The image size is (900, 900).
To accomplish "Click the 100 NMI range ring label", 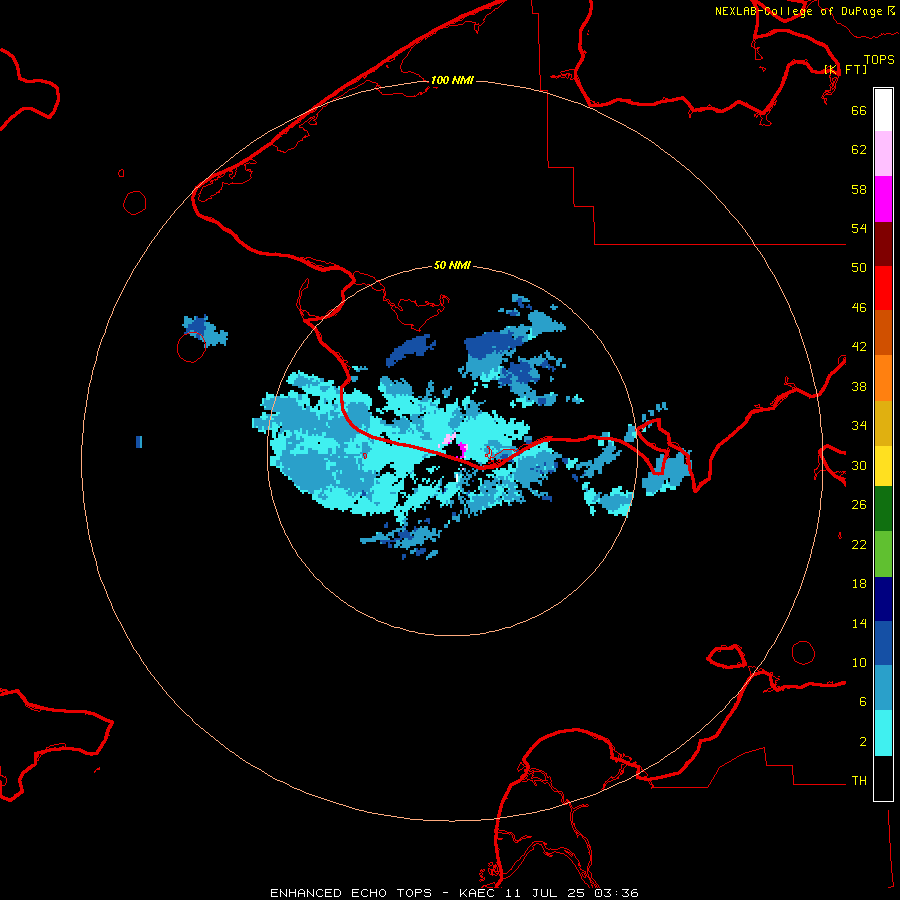I will pos(452,80).
